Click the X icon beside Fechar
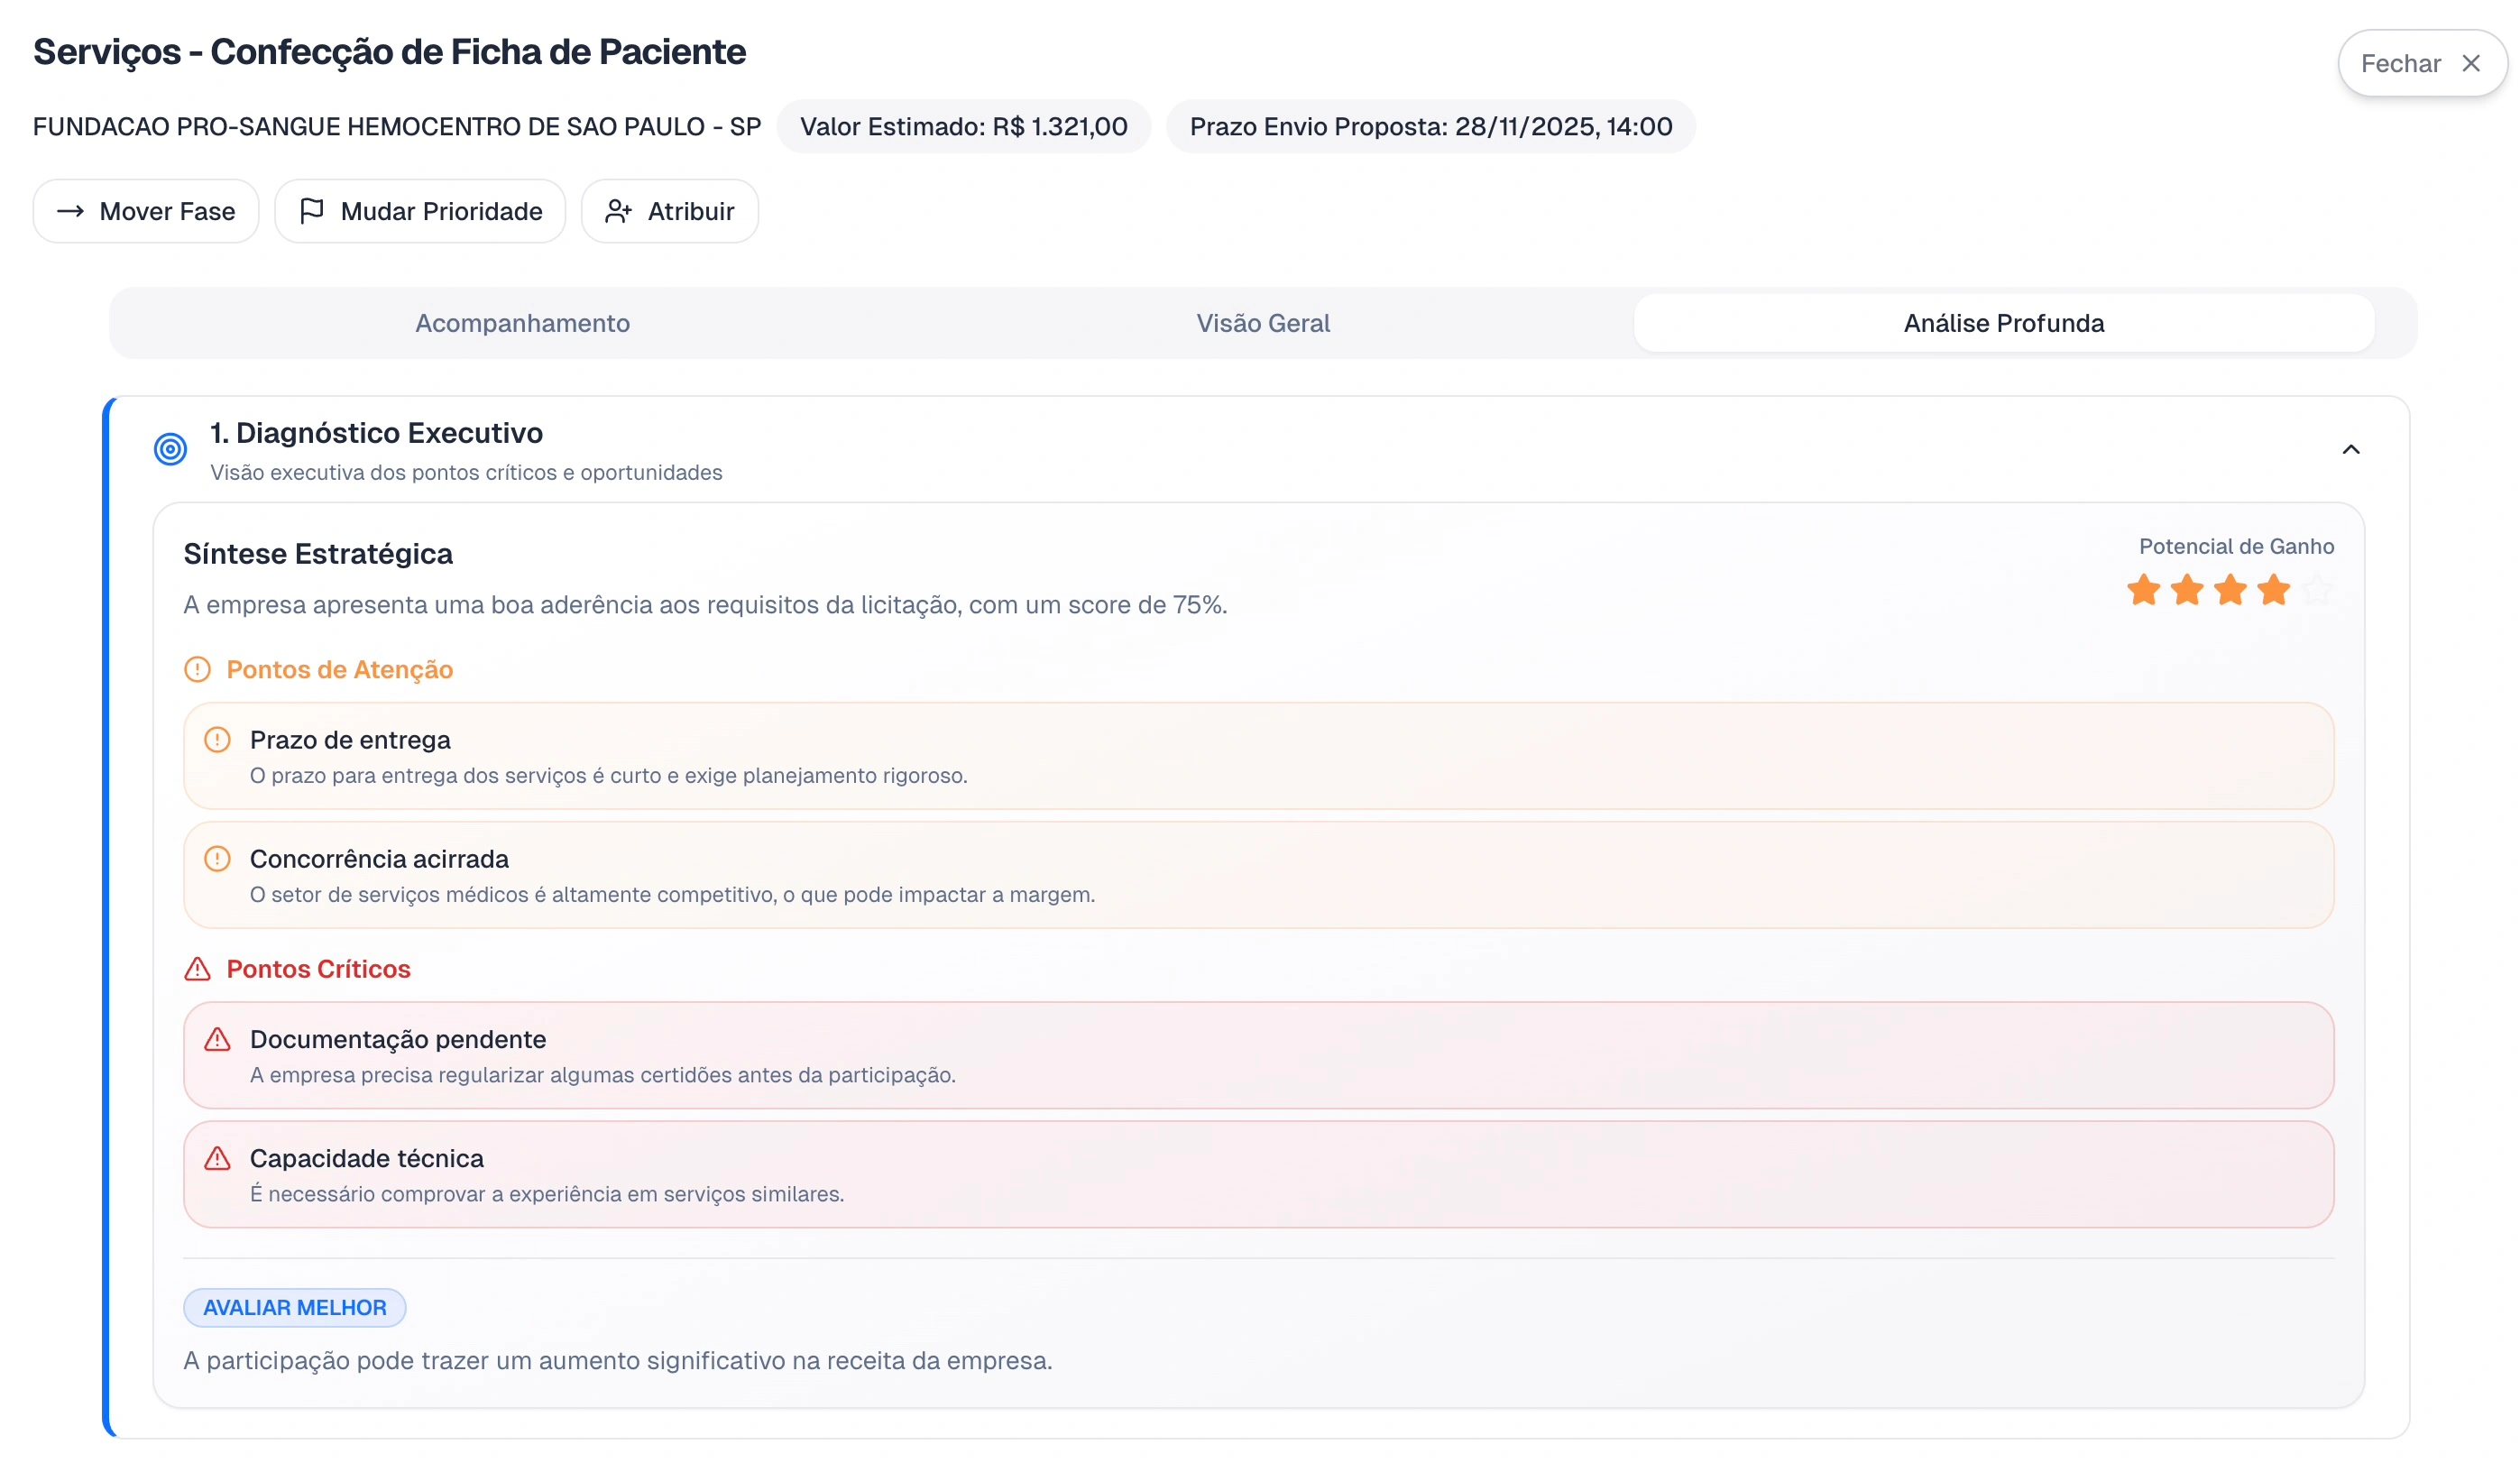The width and height of the screenshot is (2520, 1463). pyautogui.click(x=2470, y=64)
